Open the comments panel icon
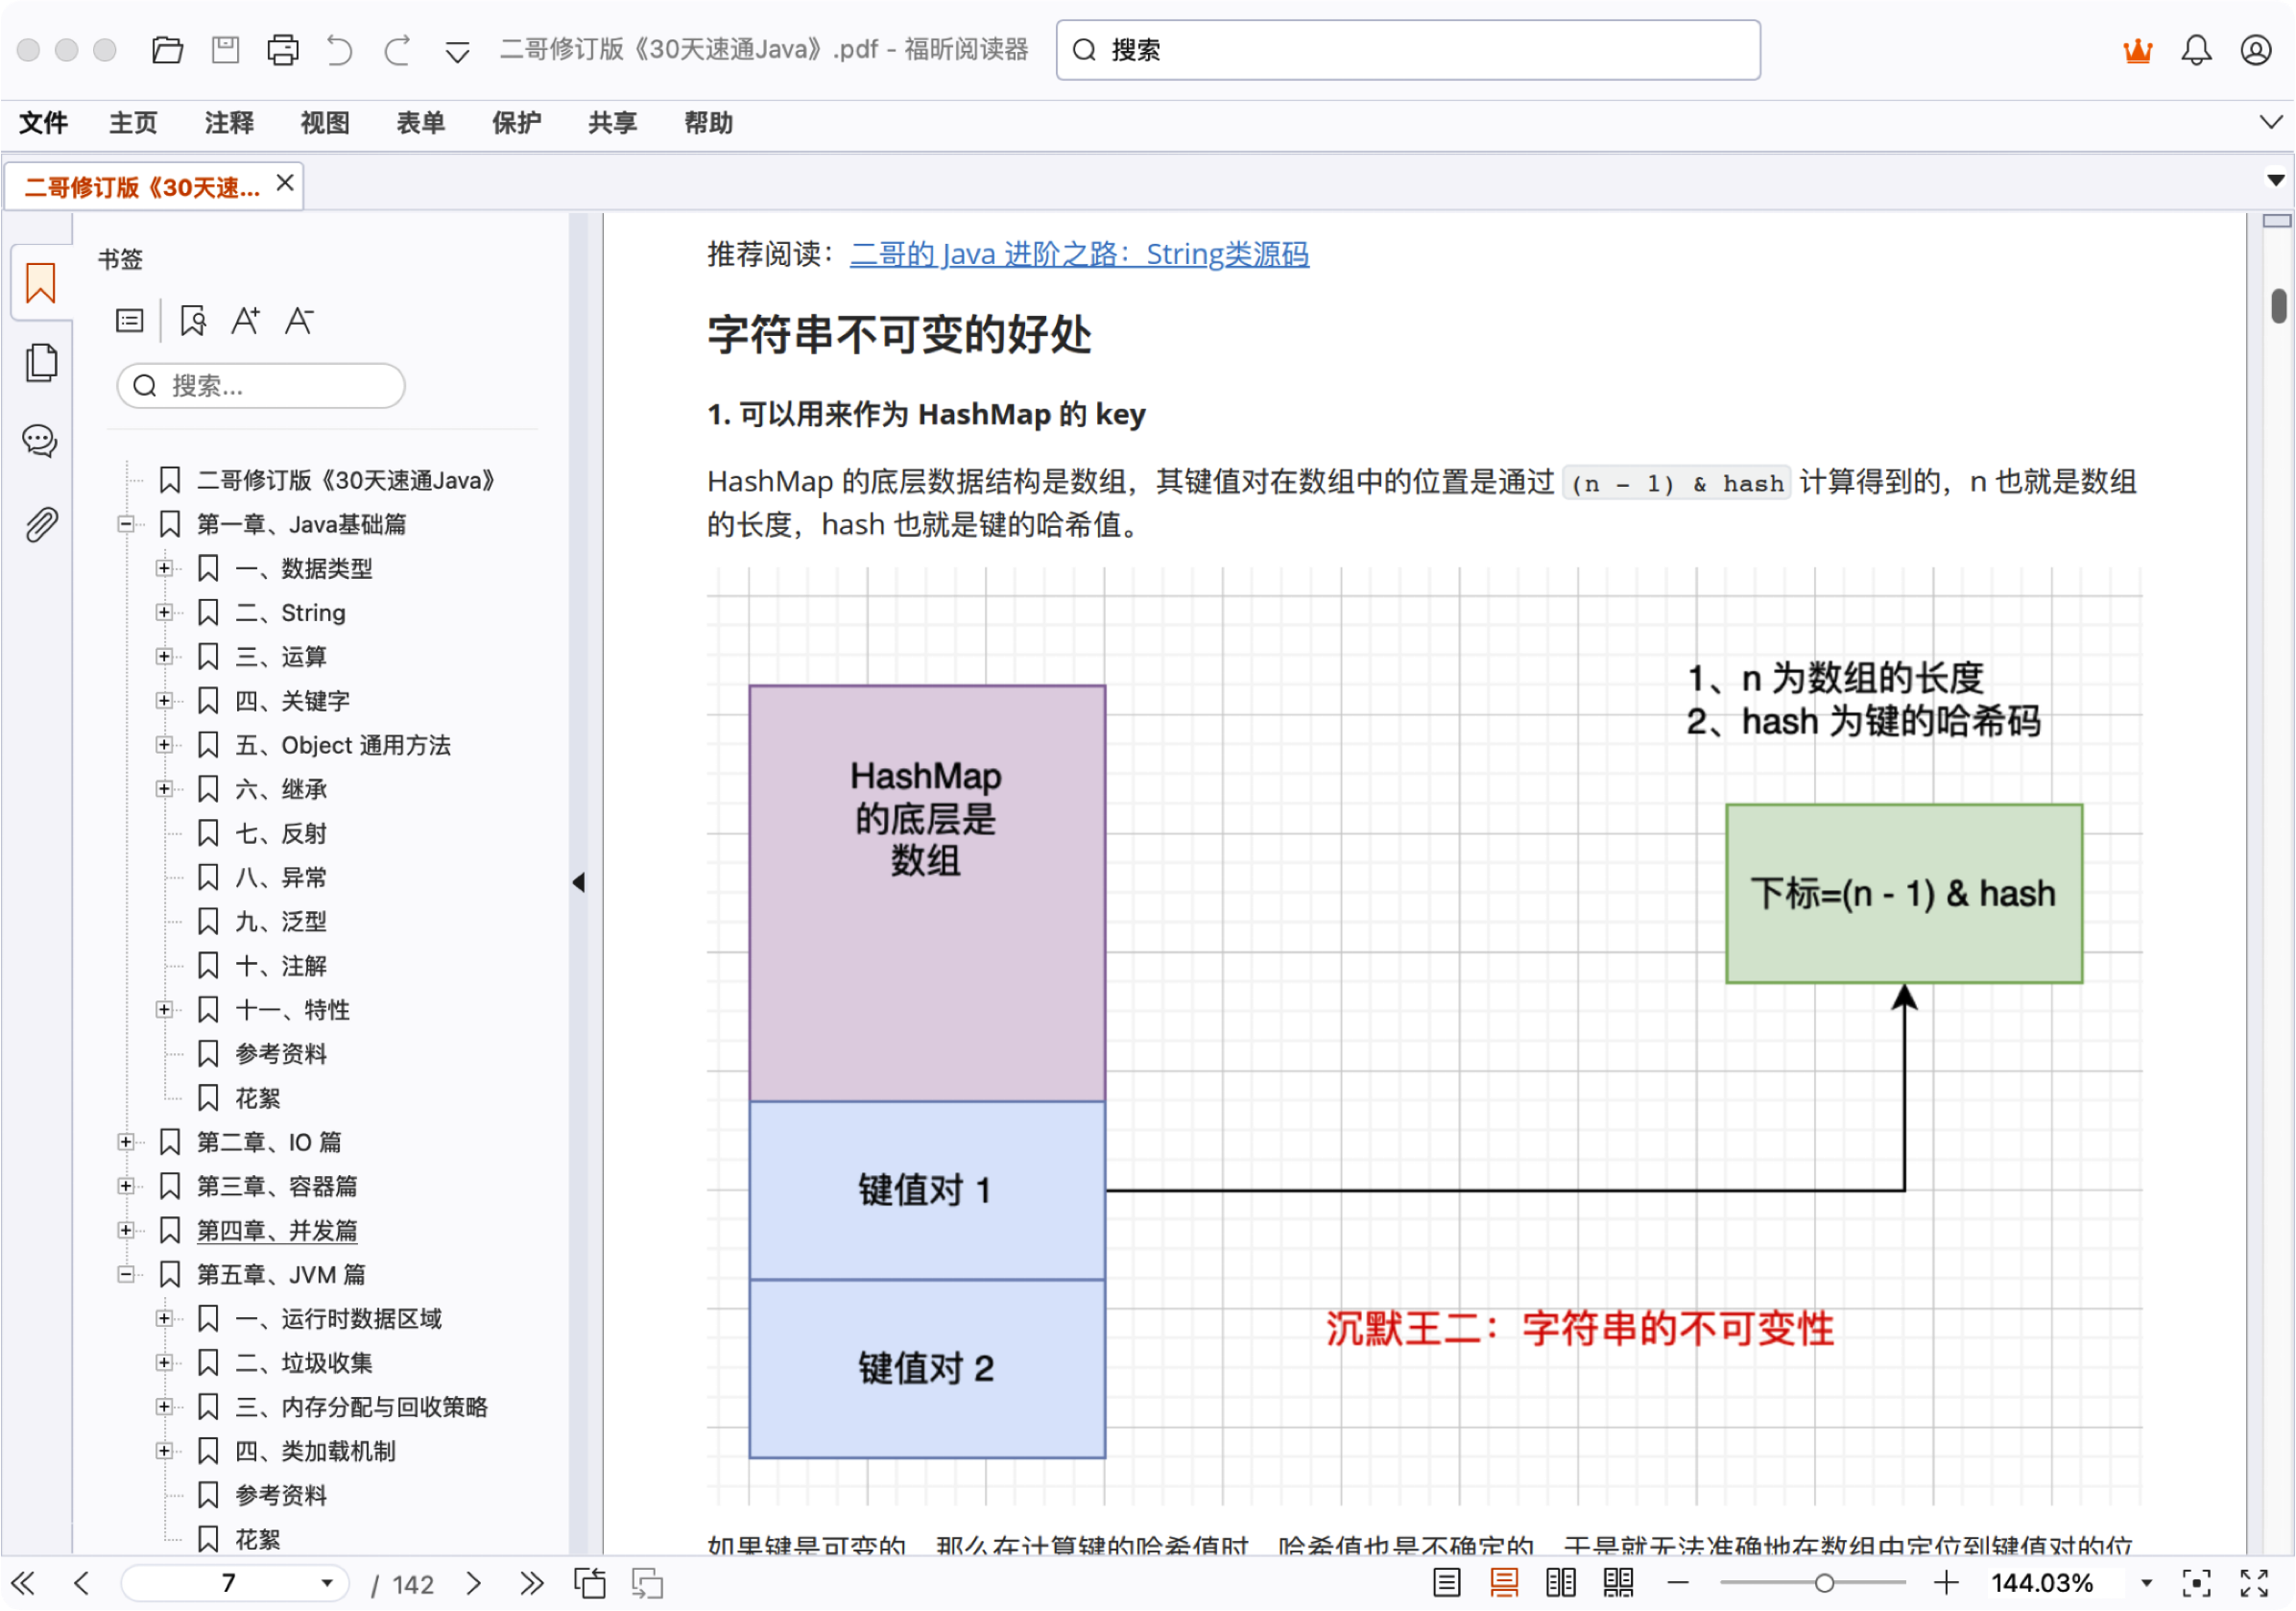This screenshot has width=2296, height=1611. coord(40,441)
